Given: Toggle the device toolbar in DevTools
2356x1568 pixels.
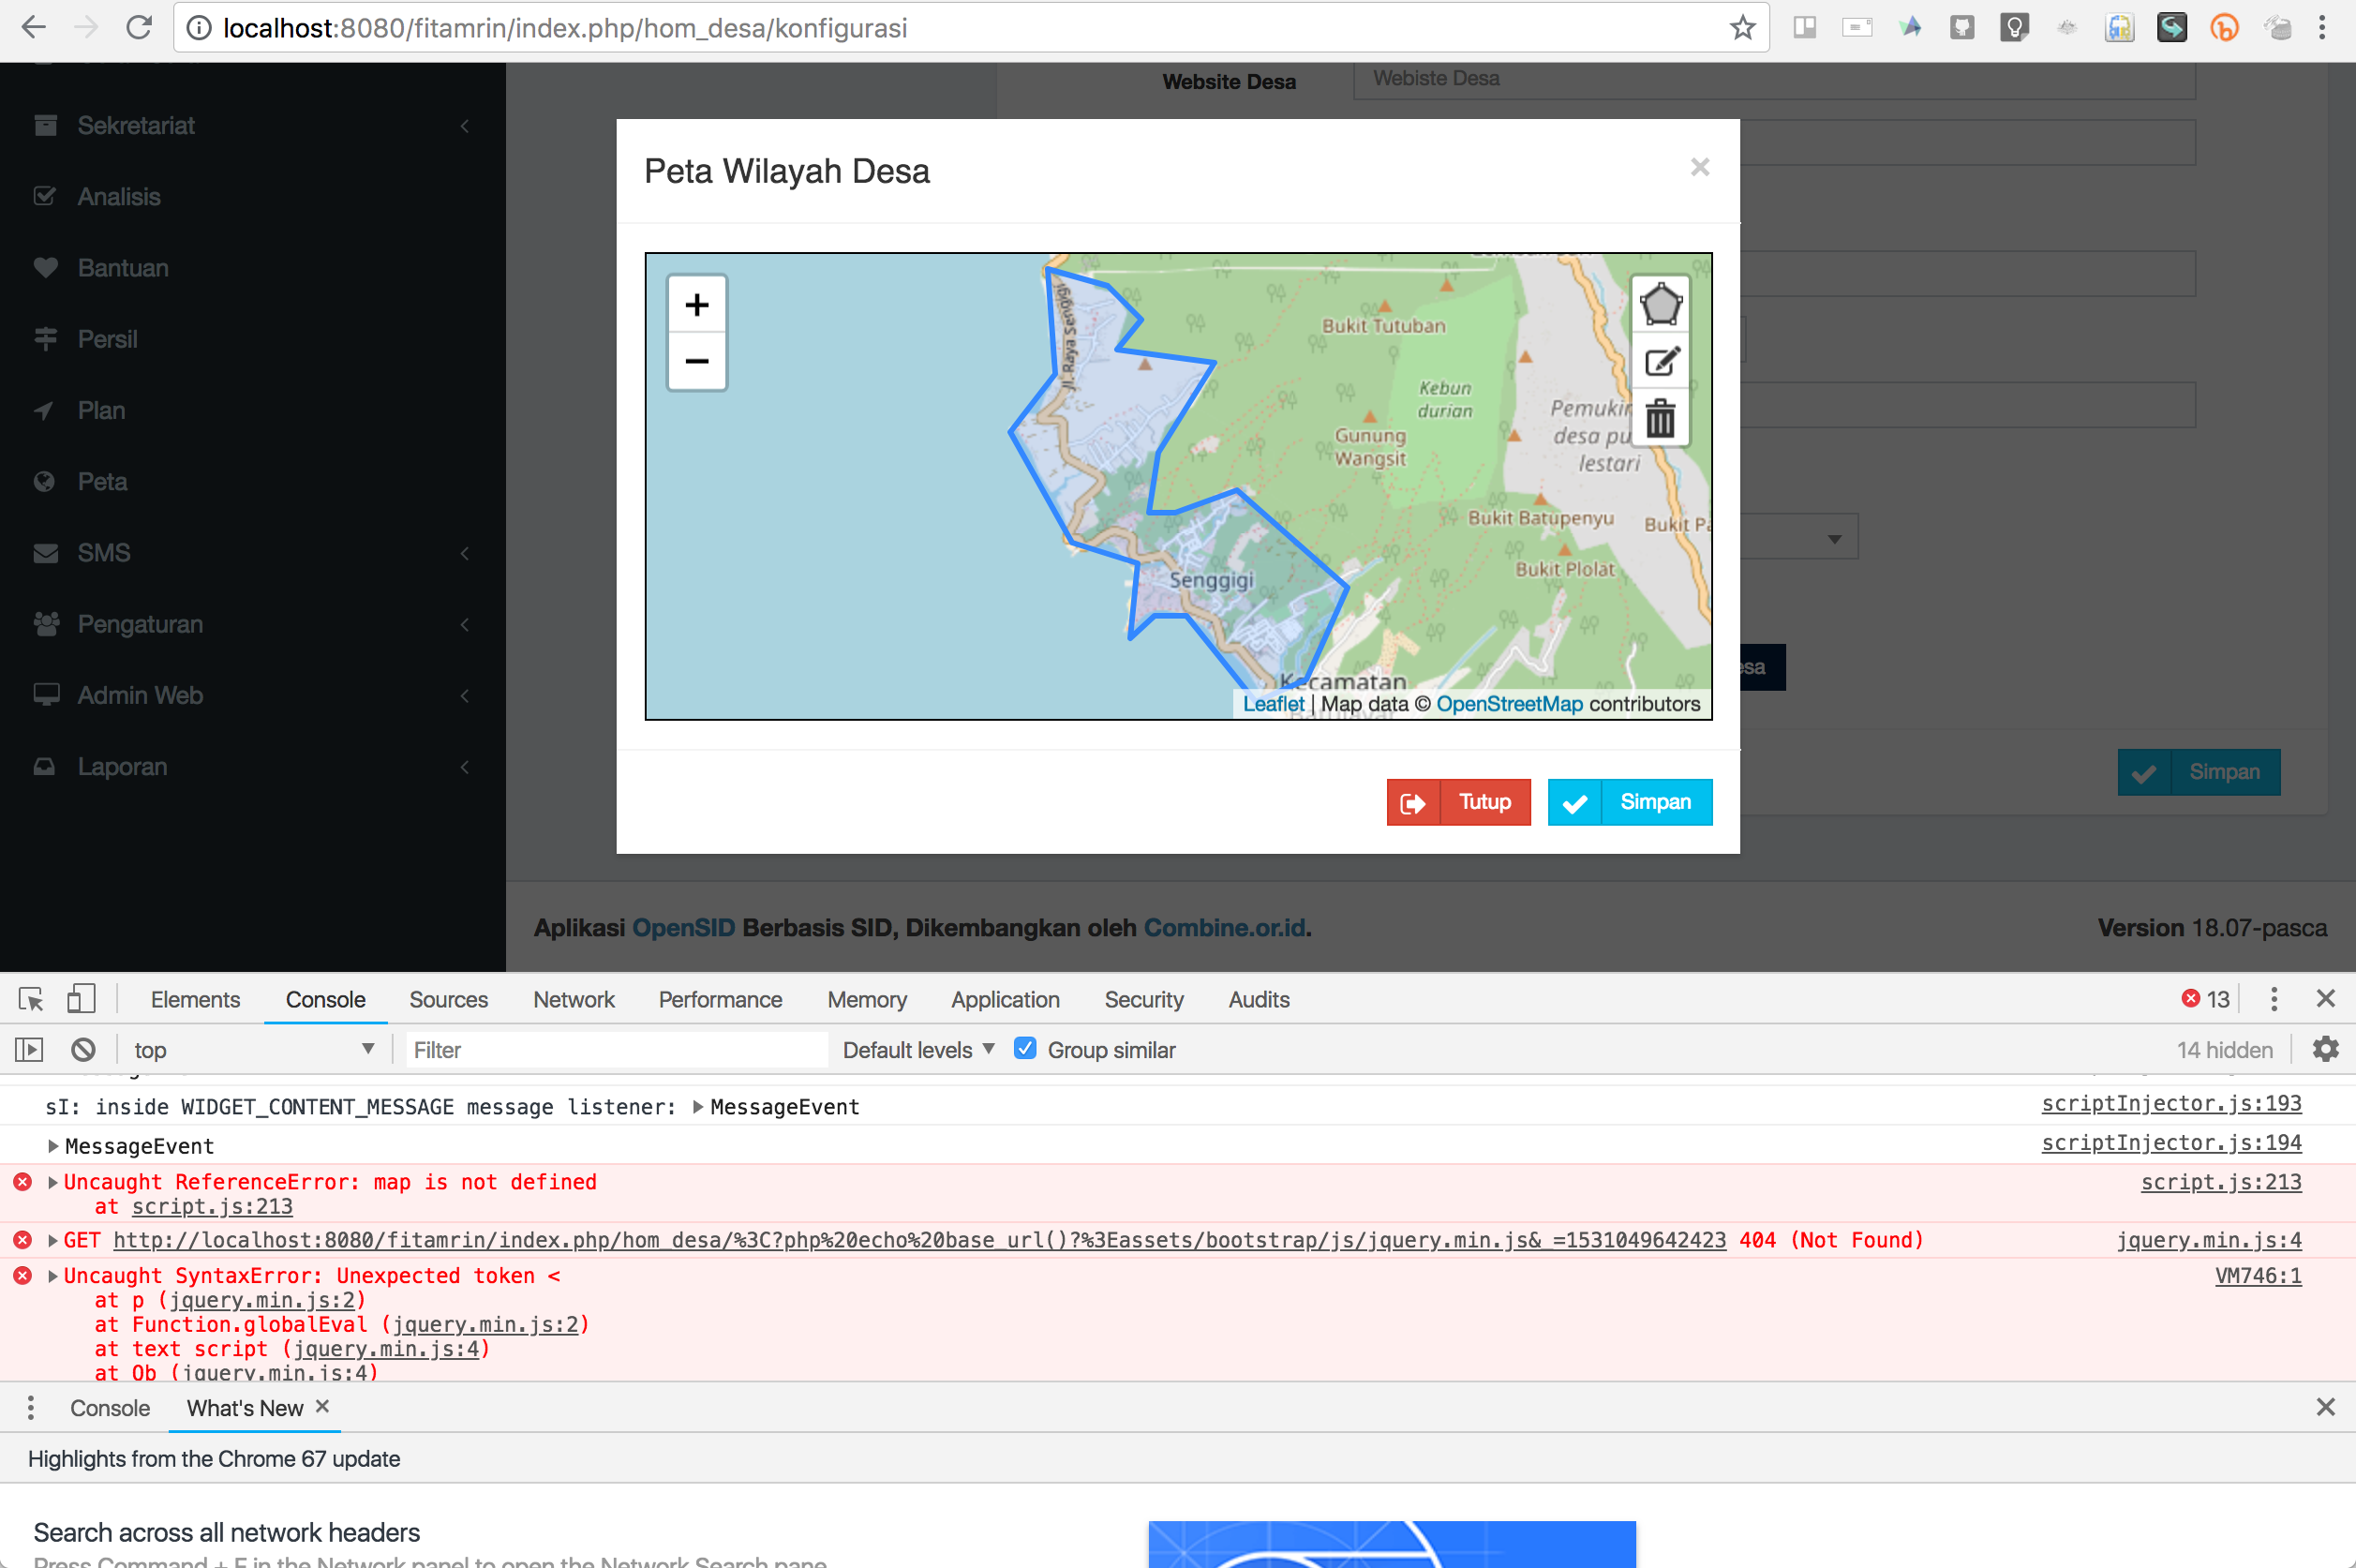Looking at the screenshot, I should coord(81,998).
